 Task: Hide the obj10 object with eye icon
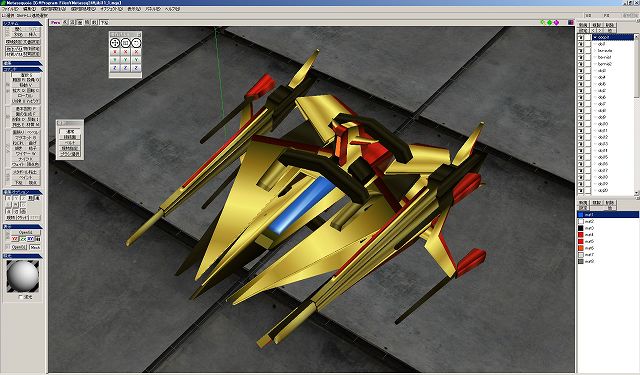581,124
